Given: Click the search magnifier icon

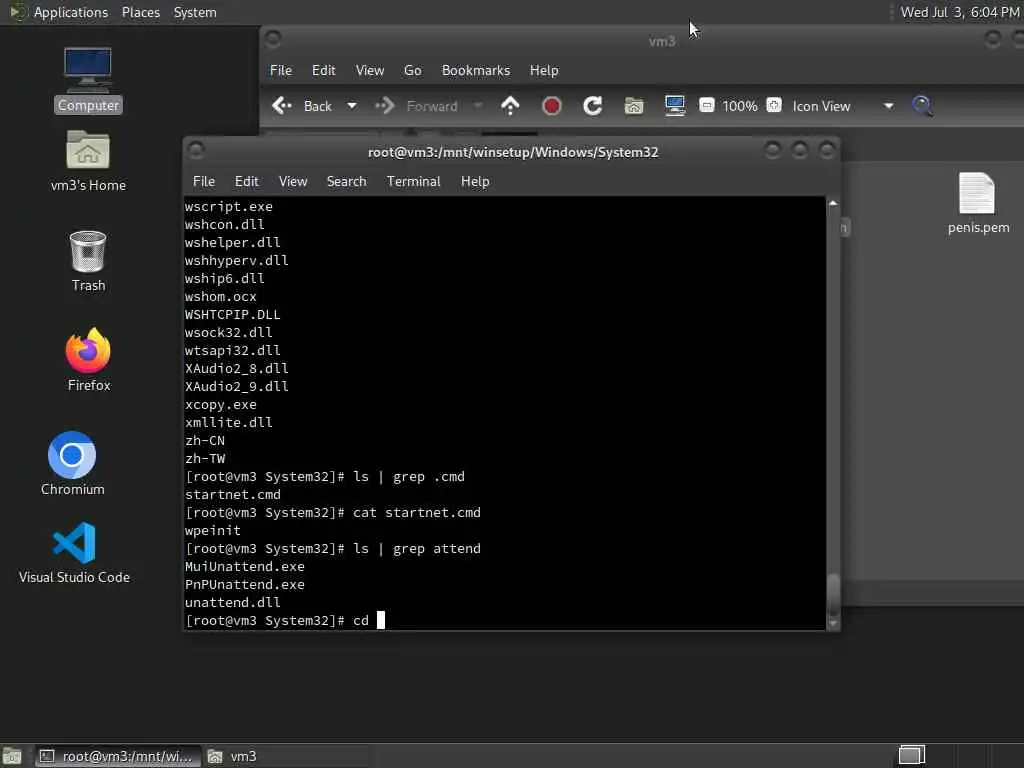Looking at the screenshot, I should 922,106.
